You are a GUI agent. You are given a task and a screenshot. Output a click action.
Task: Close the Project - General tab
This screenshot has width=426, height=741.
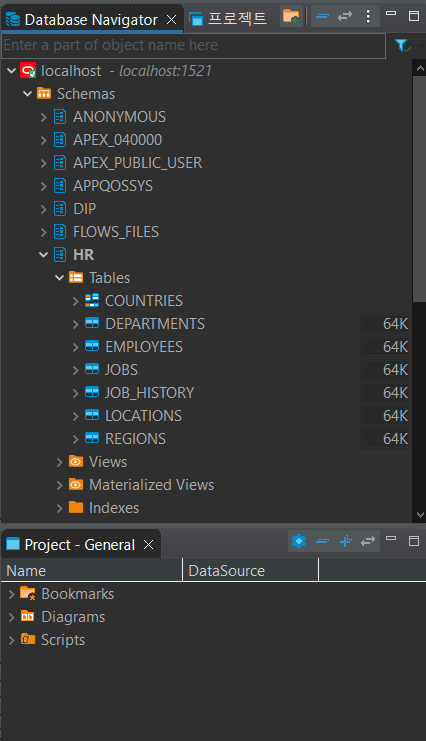pyautogui.click(x=148, y=545)
